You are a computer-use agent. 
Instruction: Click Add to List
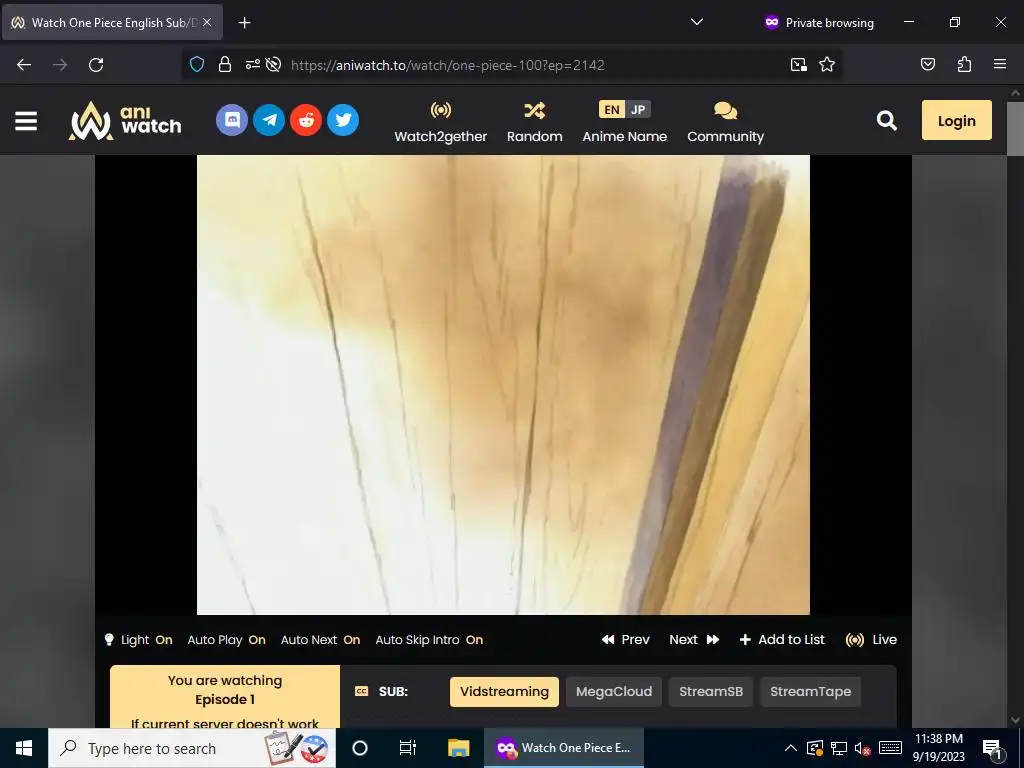click(782, 640)
